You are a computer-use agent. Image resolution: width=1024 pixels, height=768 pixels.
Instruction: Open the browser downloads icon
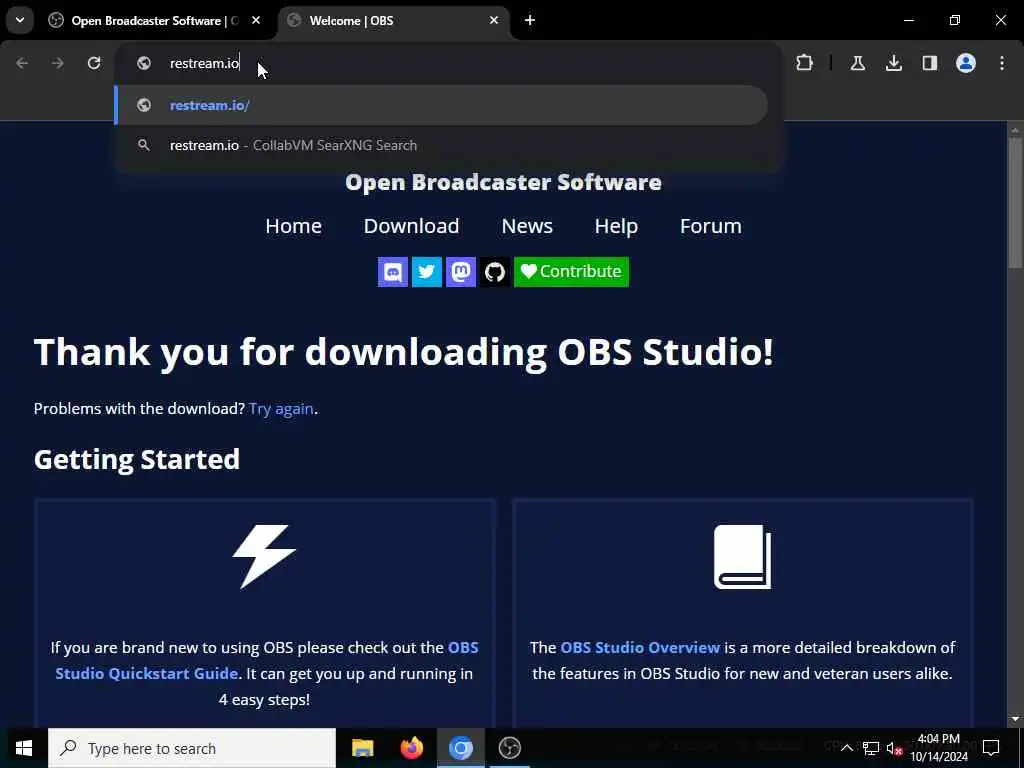click(x=893, y=63)
